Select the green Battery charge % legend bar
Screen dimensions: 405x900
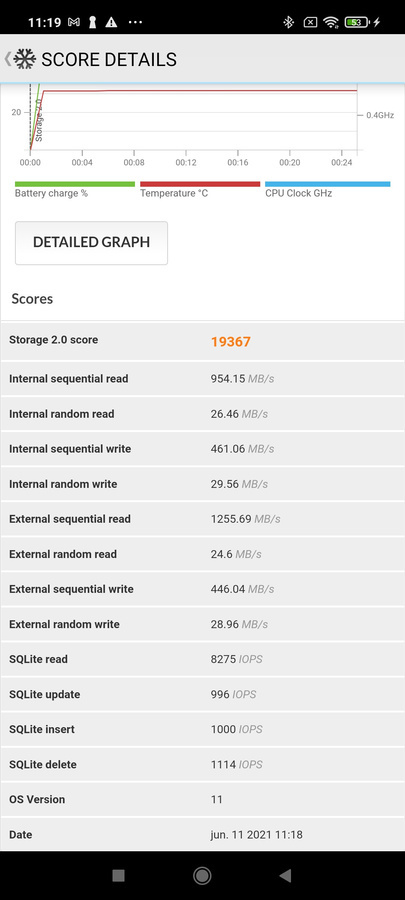75,184
